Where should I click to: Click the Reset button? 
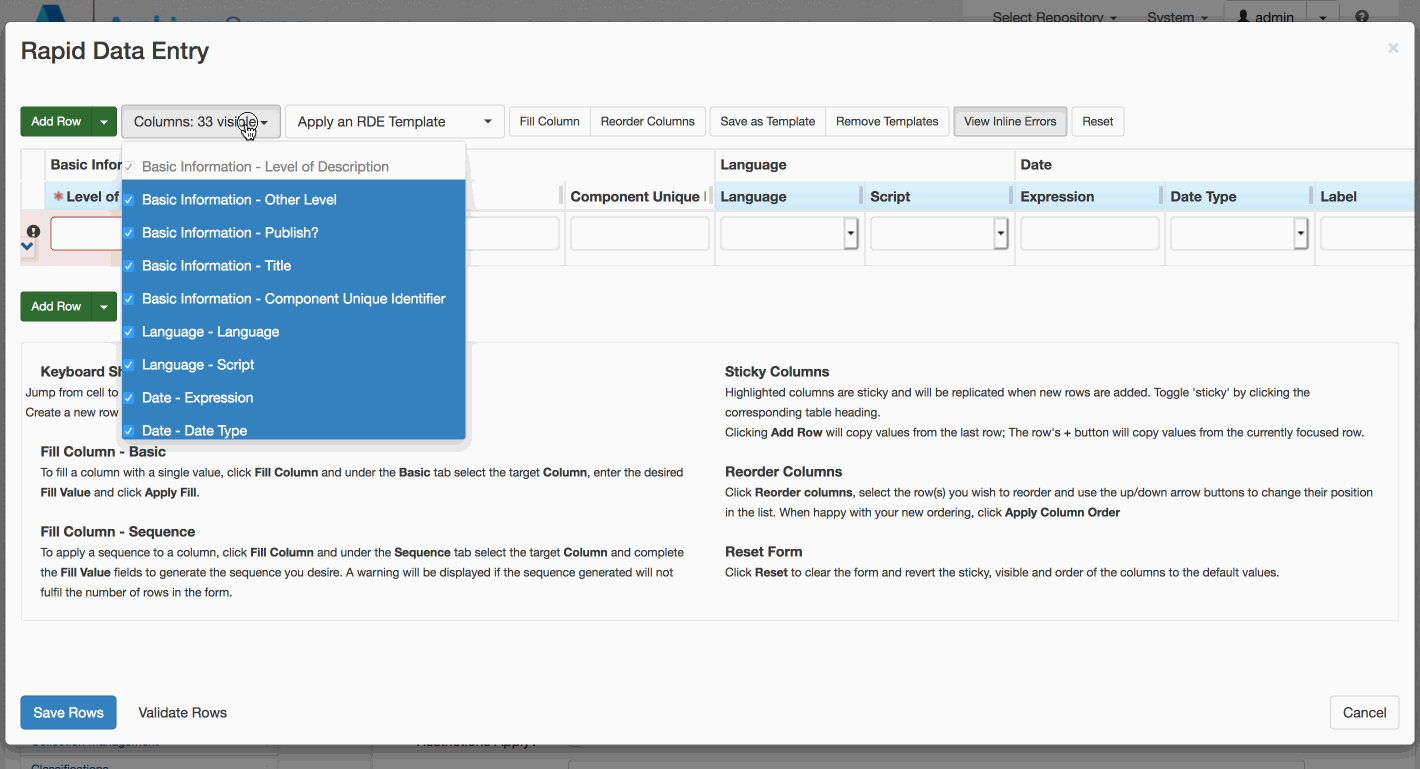click(x=1097, y=122)
